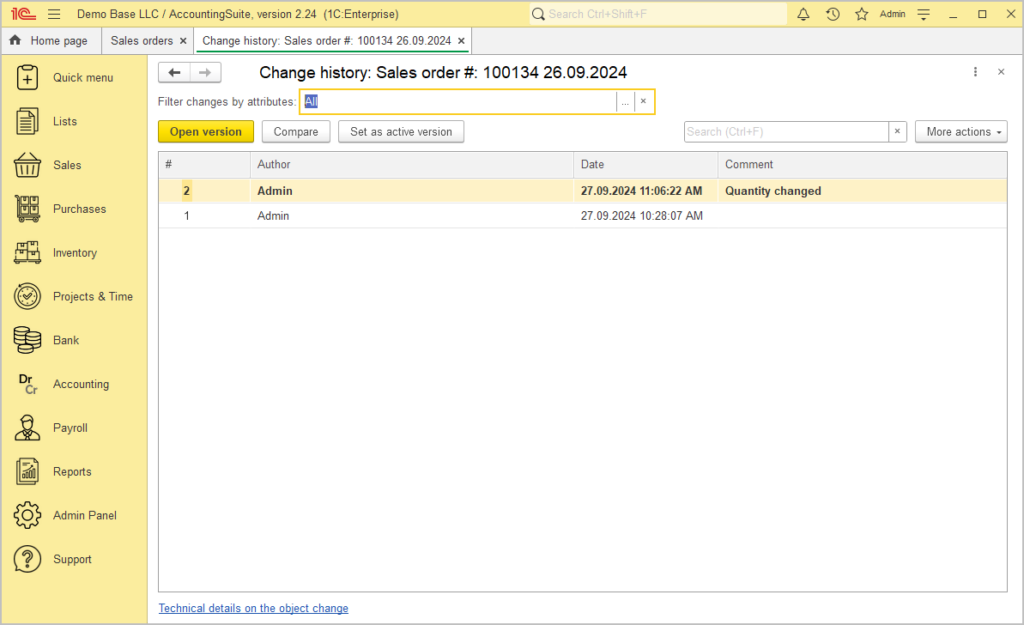The image size is (1024, 625).
Task: Open attribute selection ellipsis button
Action: point(625,101)
